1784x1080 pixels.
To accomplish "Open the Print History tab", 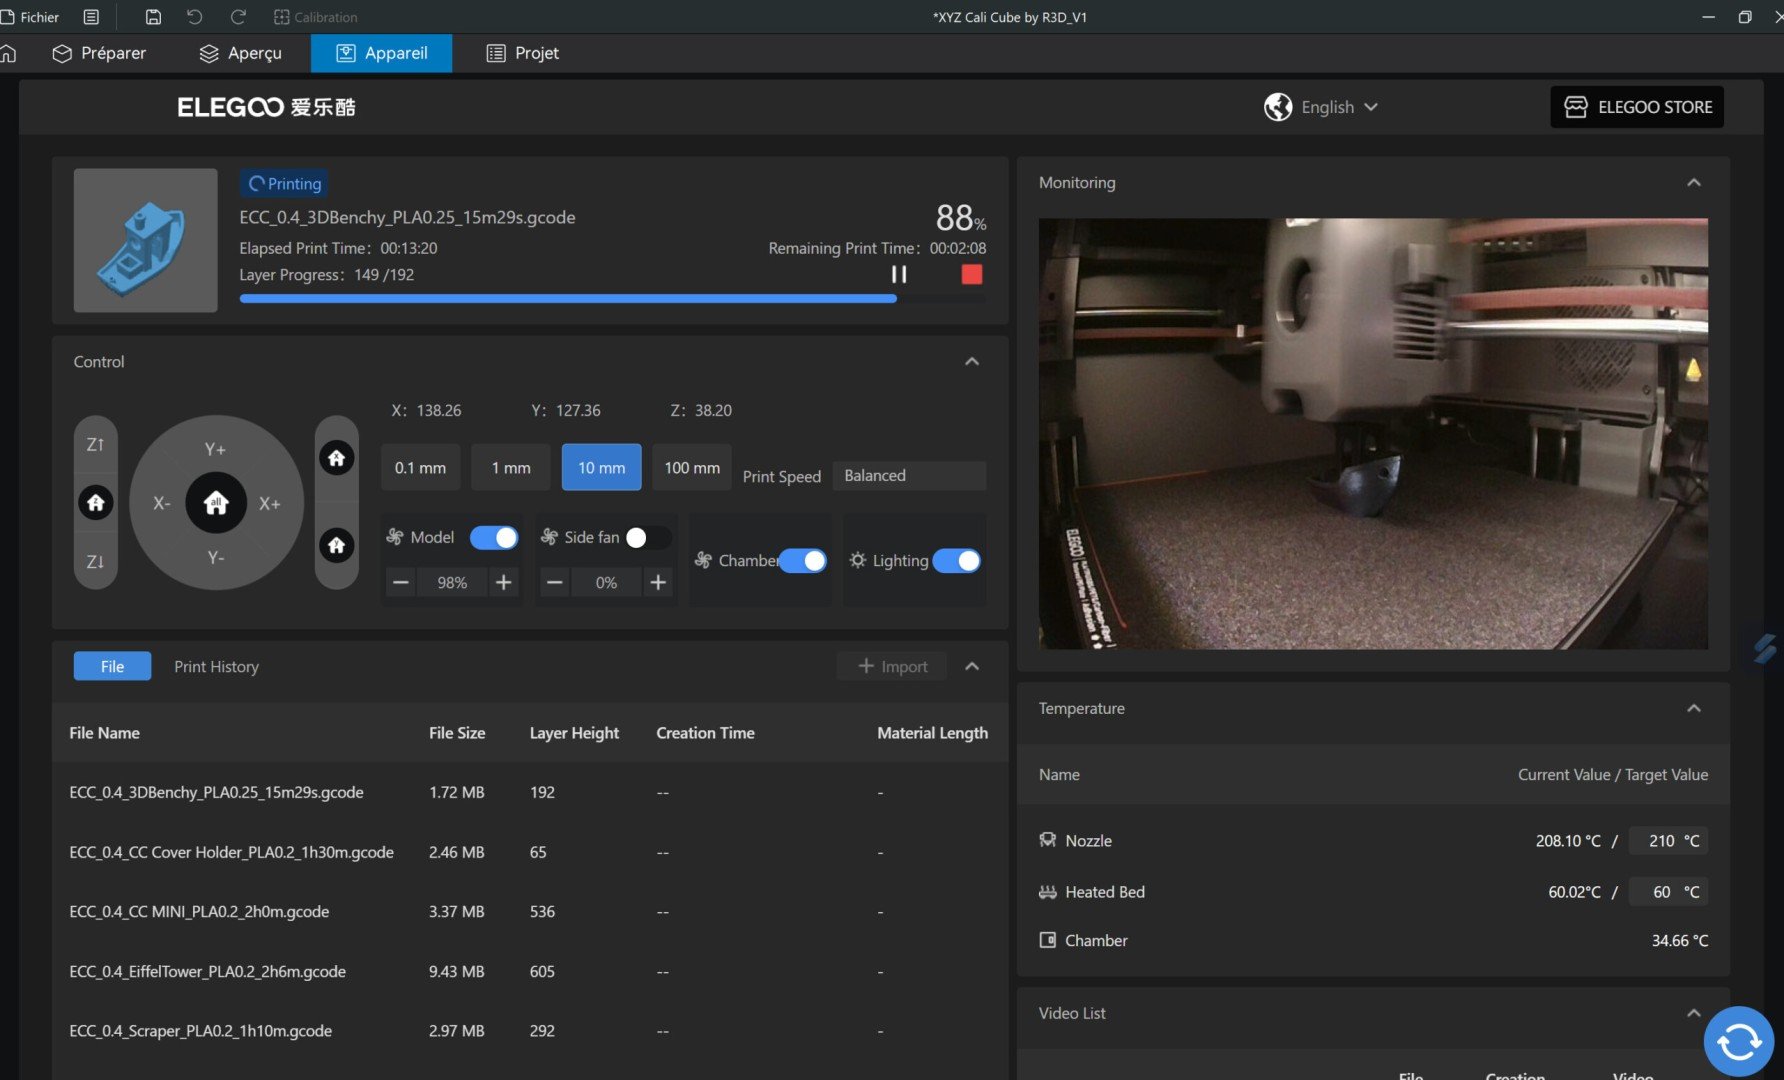I will [x=216, y=667].
